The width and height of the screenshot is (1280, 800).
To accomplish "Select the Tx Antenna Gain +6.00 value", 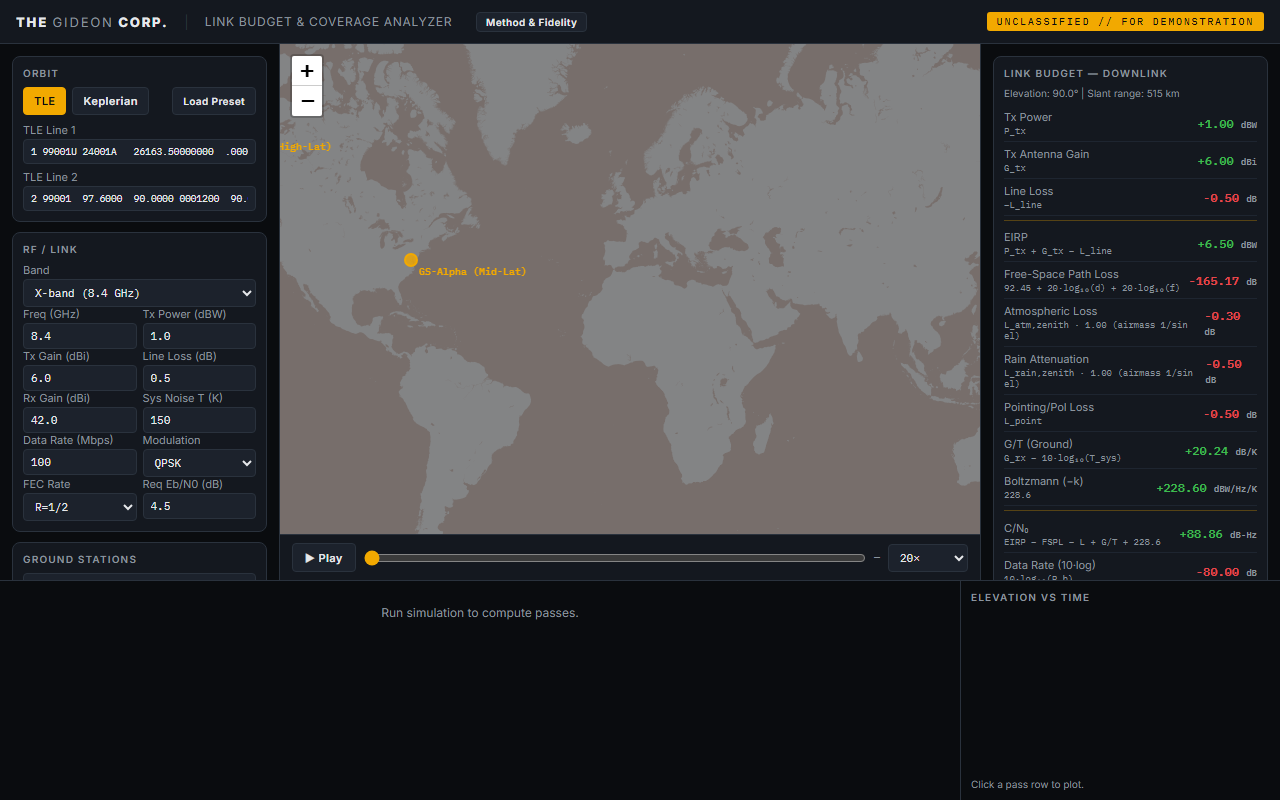I will (1216, 161).
